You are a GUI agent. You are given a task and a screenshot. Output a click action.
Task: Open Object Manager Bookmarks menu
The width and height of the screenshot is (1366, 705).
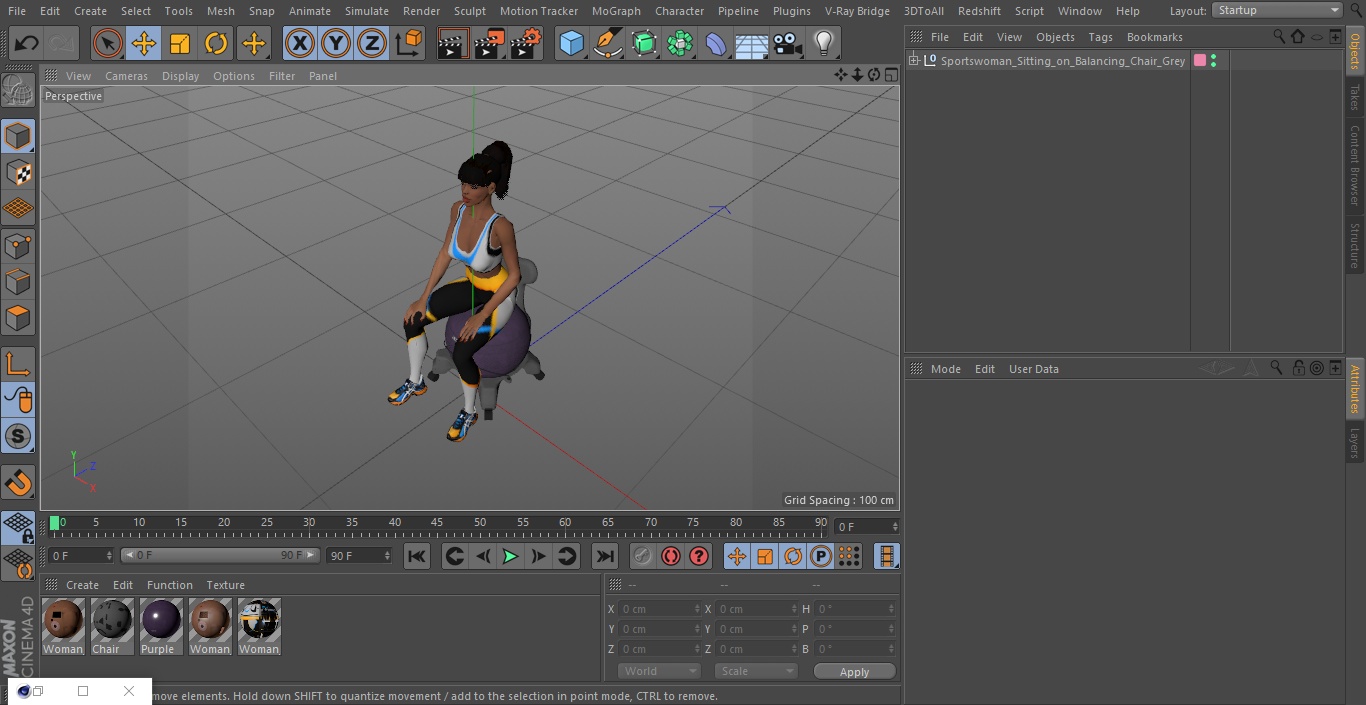[x=1155, y=37]
